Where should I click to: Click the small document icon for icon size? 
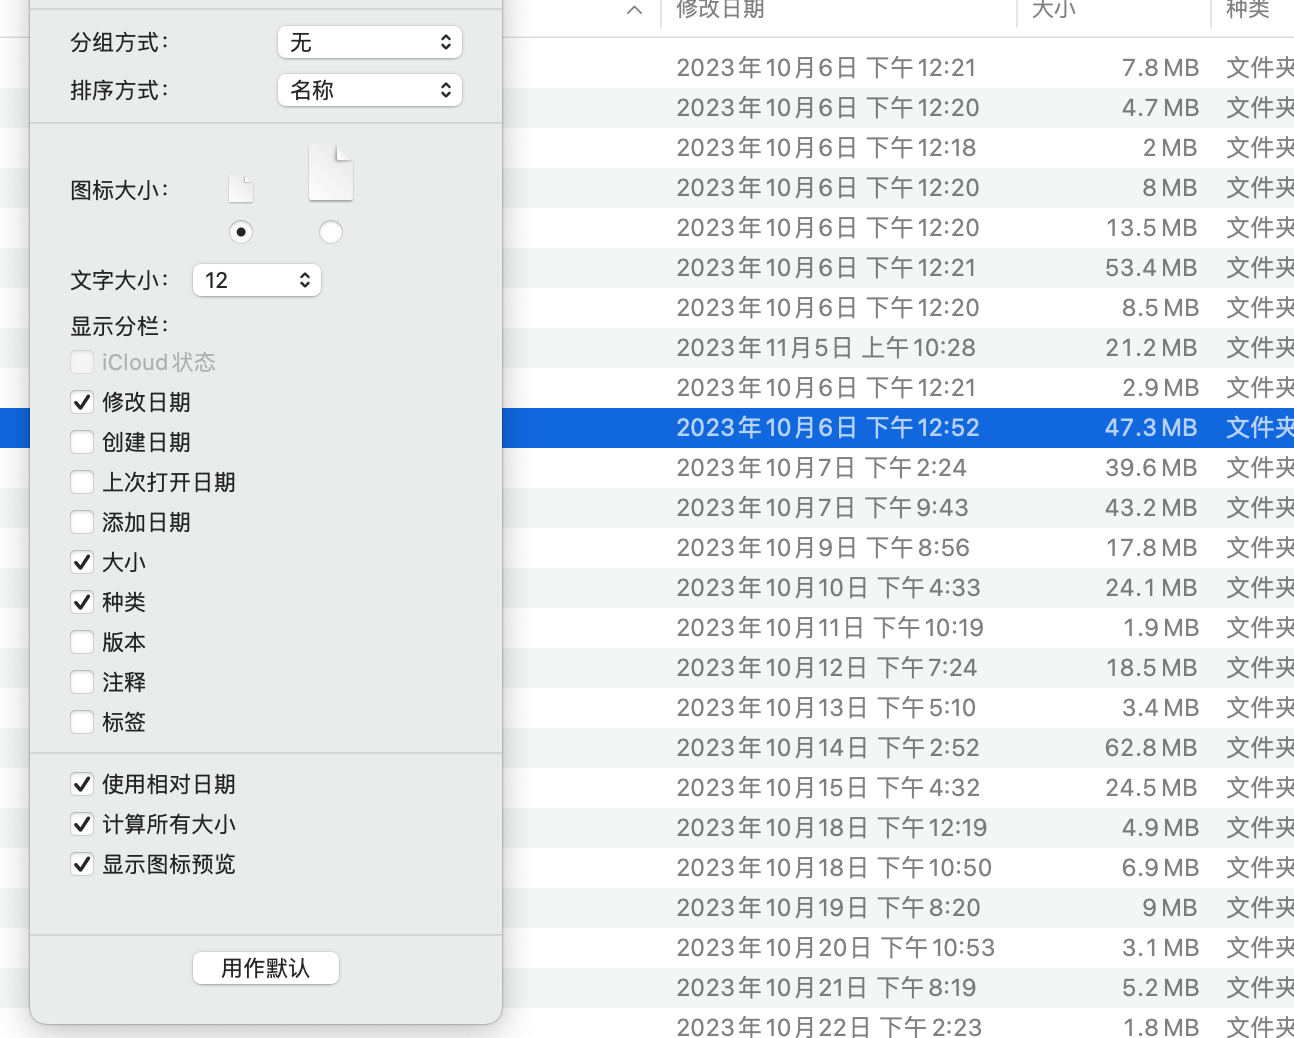pos(241,188)
